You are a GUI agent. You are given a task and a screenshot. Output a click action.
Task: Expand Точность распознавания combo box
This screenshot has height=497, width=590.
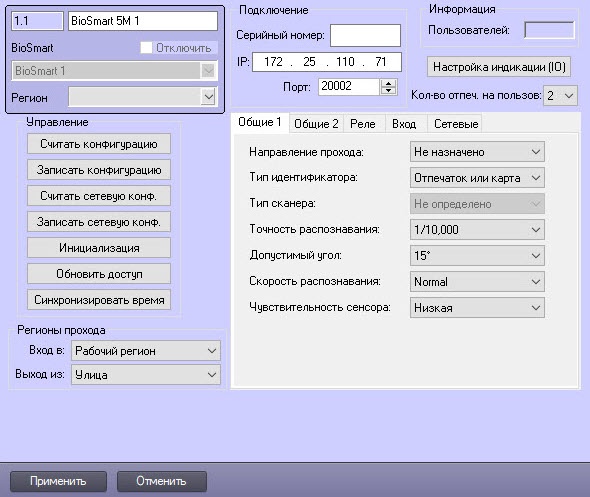click(x=477, y=230)
